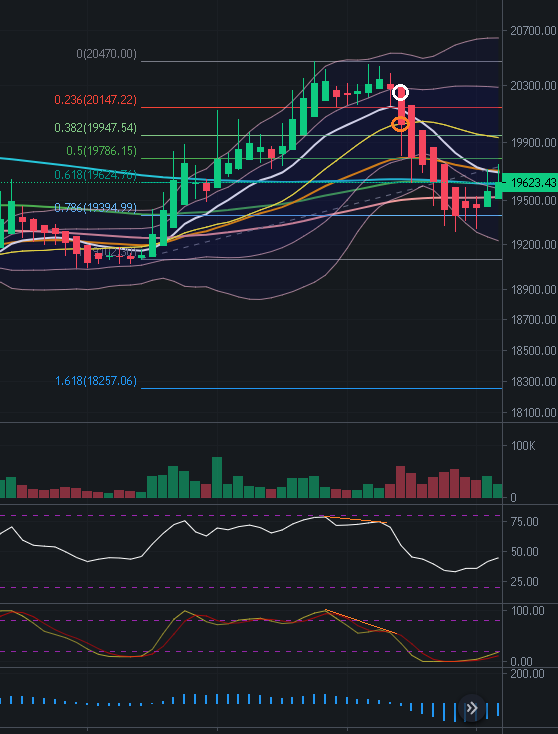Click the 18700.00 price axis label
This screenshot has width=558, height=734.
533,320
